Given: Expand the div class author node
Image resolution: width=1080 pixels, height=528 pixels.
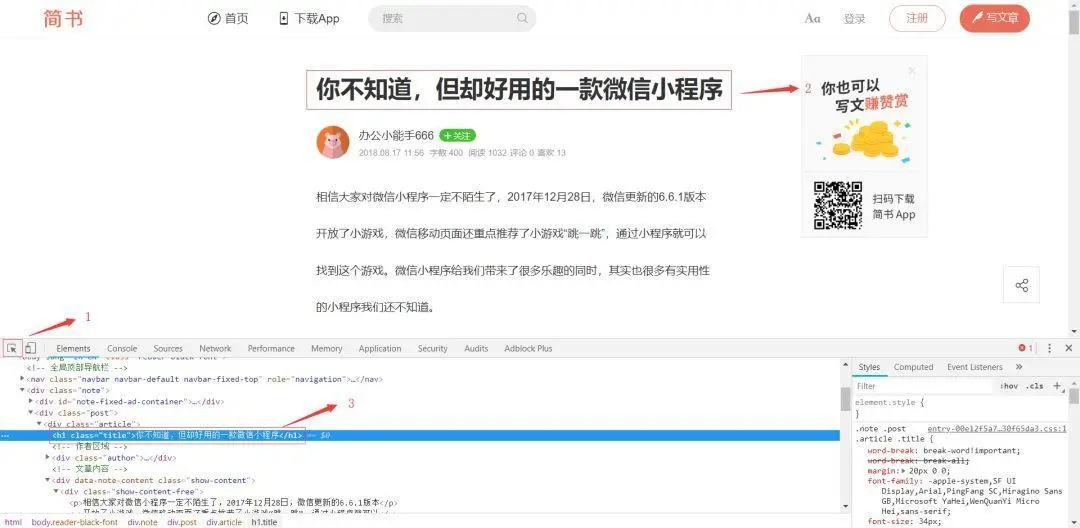Looking at the screenshot, I should 48,457.
